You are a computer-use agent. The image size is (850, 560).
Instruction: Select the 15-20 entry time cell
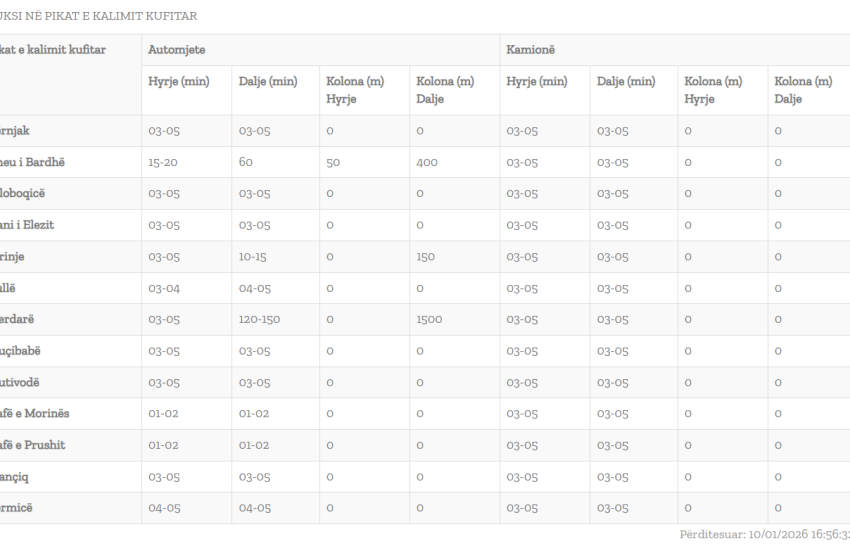click(x=164, y=162)
